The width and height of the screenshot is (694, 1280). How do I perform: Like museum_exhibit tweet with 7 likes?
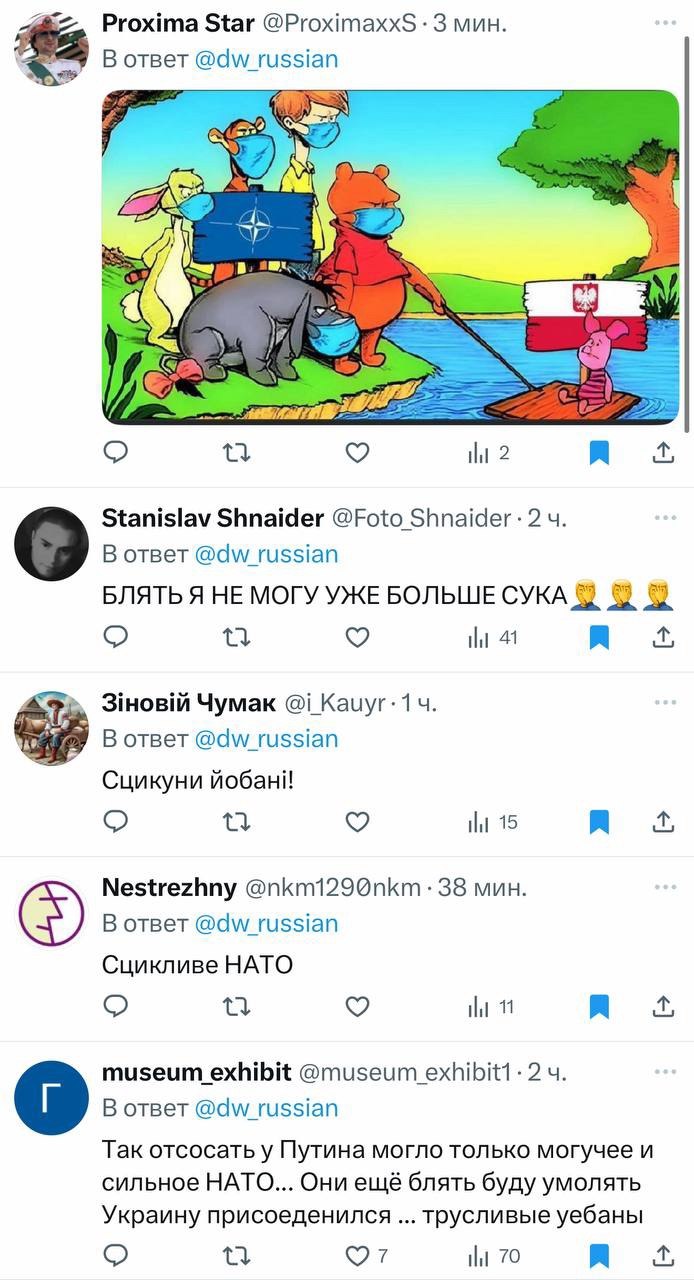pos(366,1255)
